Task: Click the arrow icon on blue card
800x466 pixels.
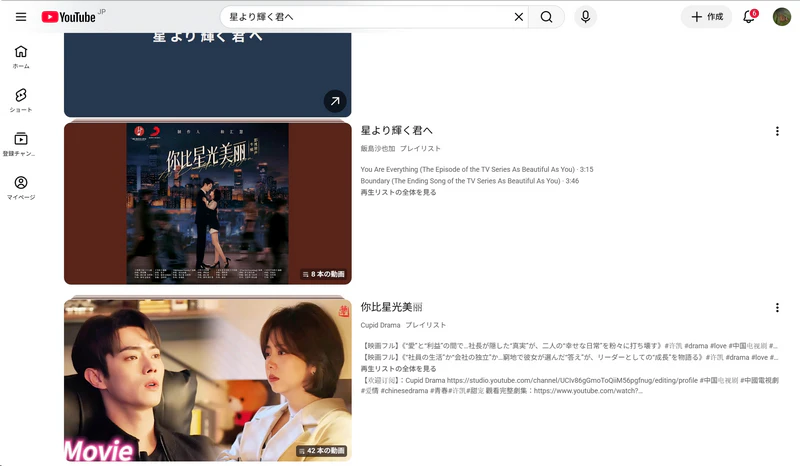Action: click(x=335, y=101)
